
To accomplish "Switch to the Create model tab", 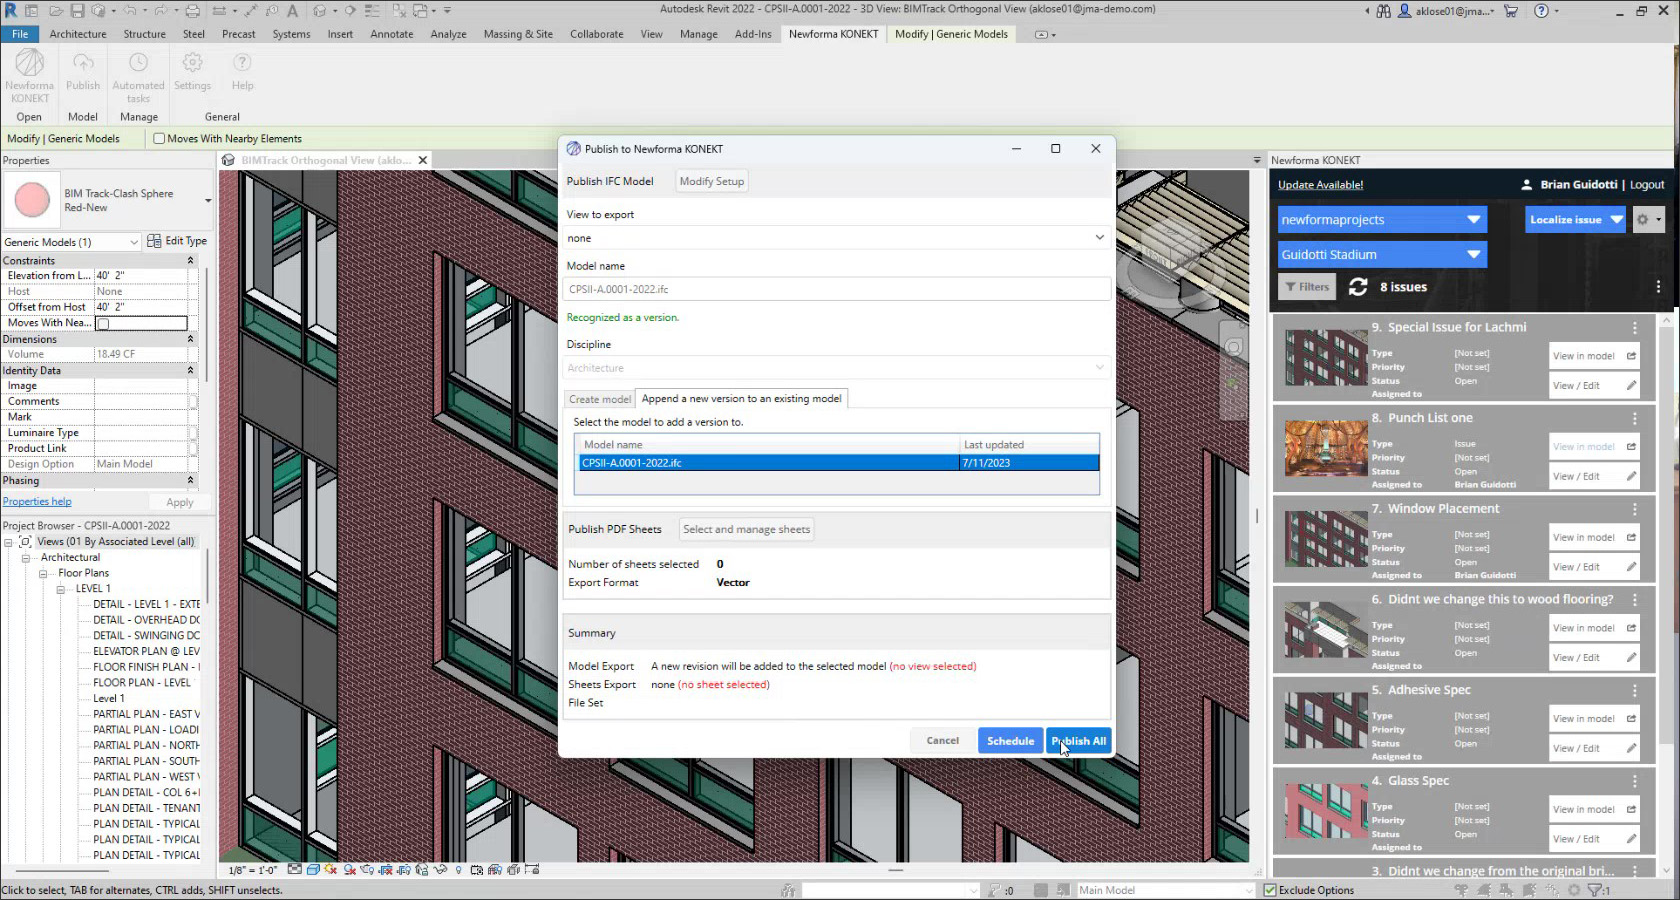I will point(600,399).
